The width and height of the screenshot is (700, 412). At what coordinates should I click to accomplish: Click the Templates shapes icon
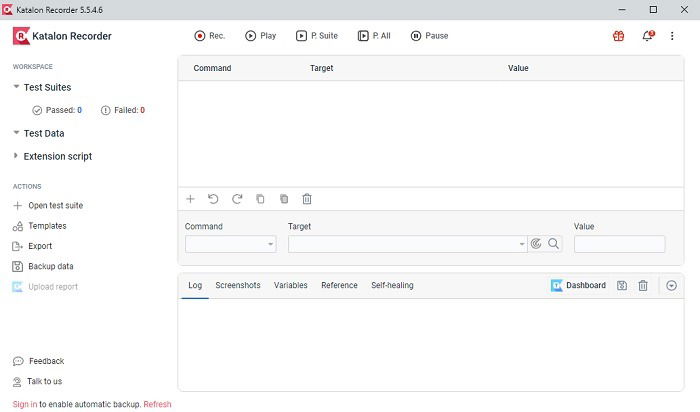tap(17, 226)
